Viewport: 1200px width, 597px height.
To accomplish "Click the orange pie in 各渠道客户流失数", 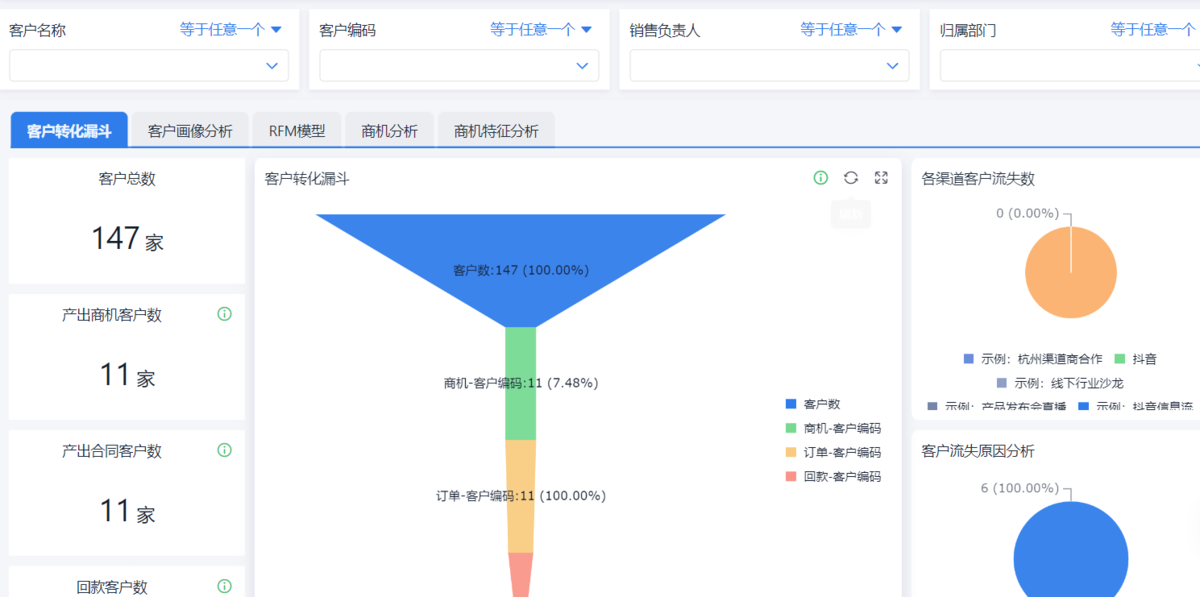I will [1071, 273].
